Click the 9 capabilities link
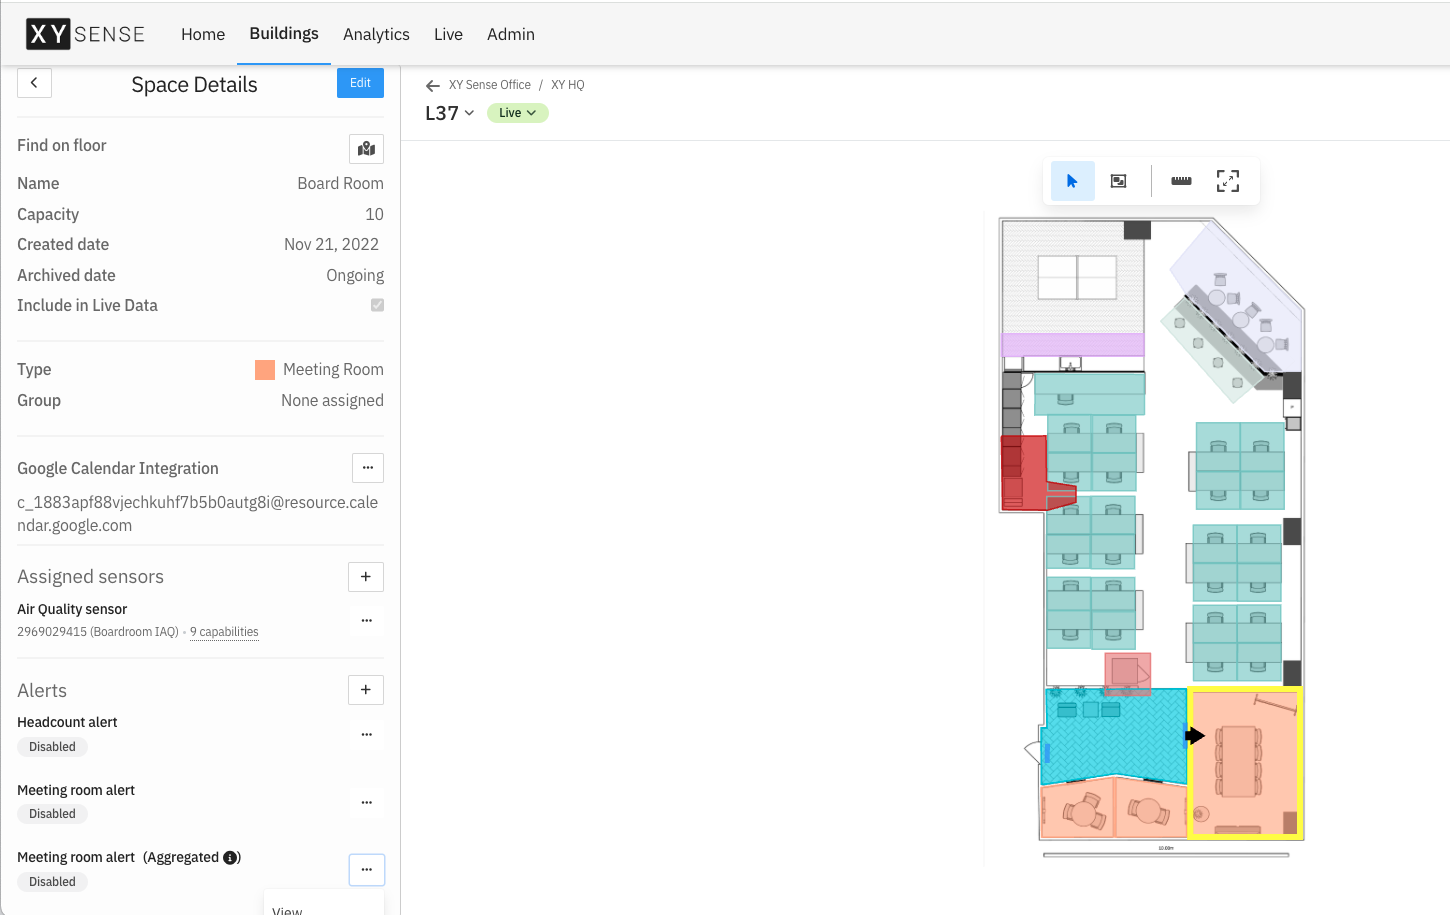 (224, 632)
